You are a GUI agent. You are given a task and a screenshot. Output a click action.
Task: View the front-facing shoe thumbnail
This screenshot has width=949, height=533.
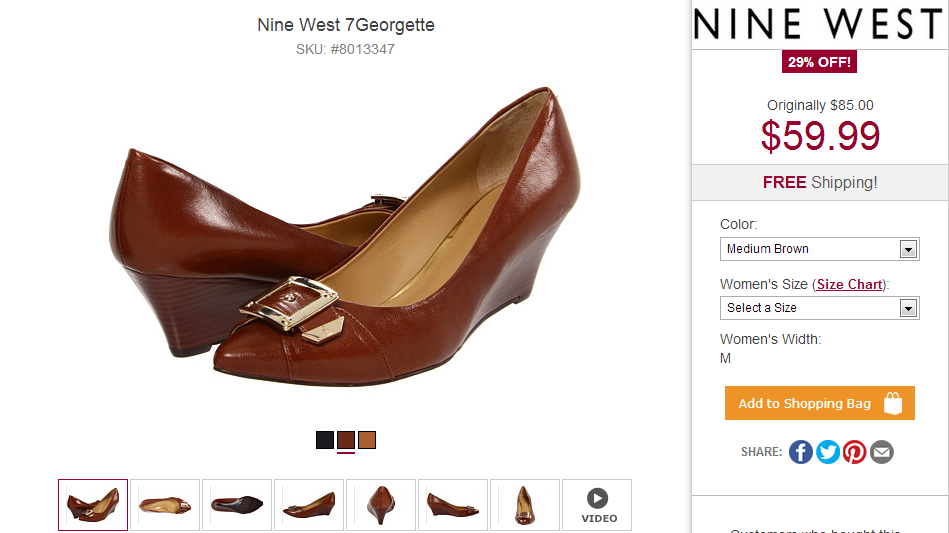point(525,505)
